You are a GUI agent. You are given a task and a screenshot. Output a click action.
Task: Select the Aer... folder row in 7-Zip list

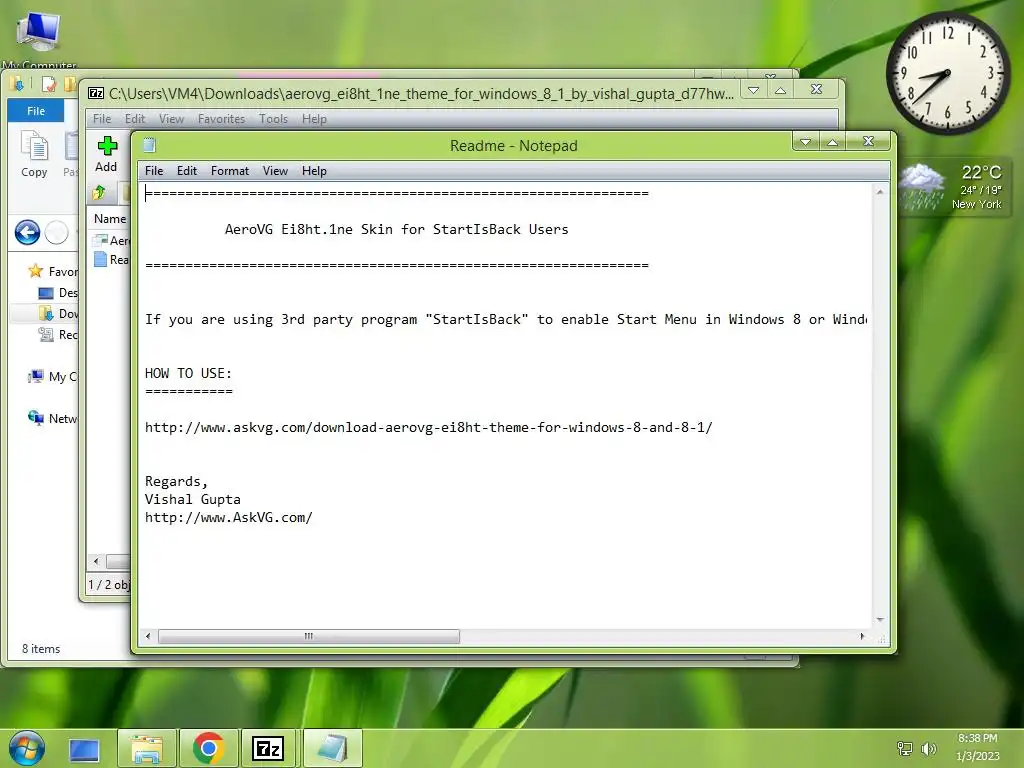(111, 240)
